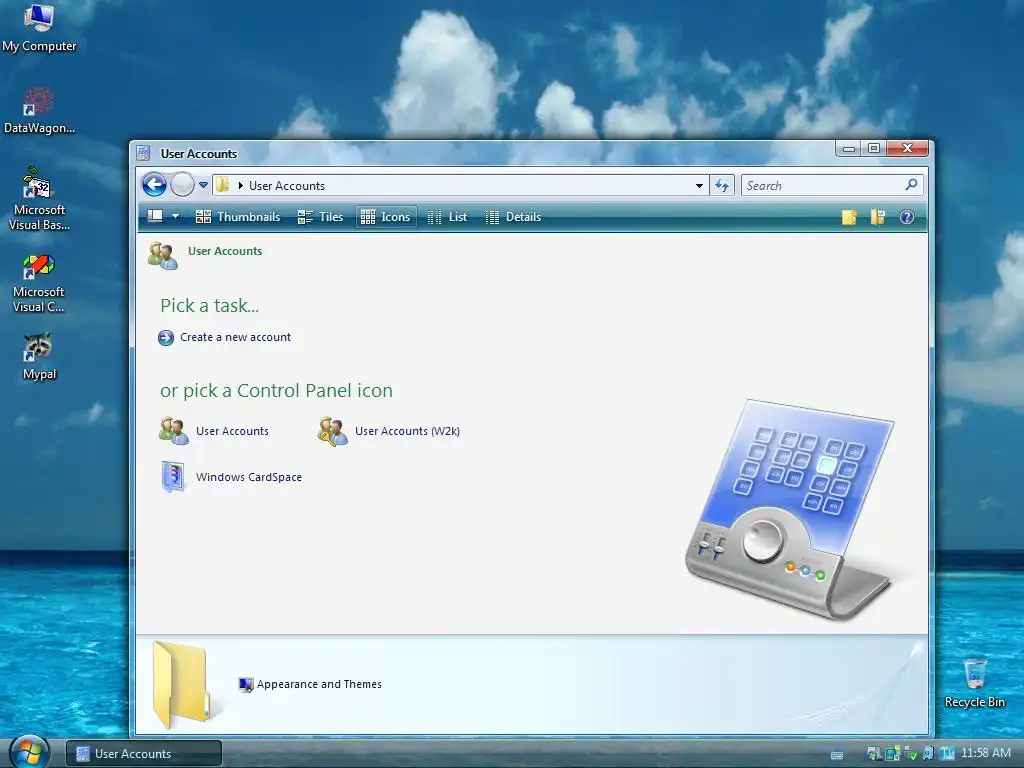Open Help via the blue question mark
The width and height of the screenshot is (1024, 768).
[907, 217]
